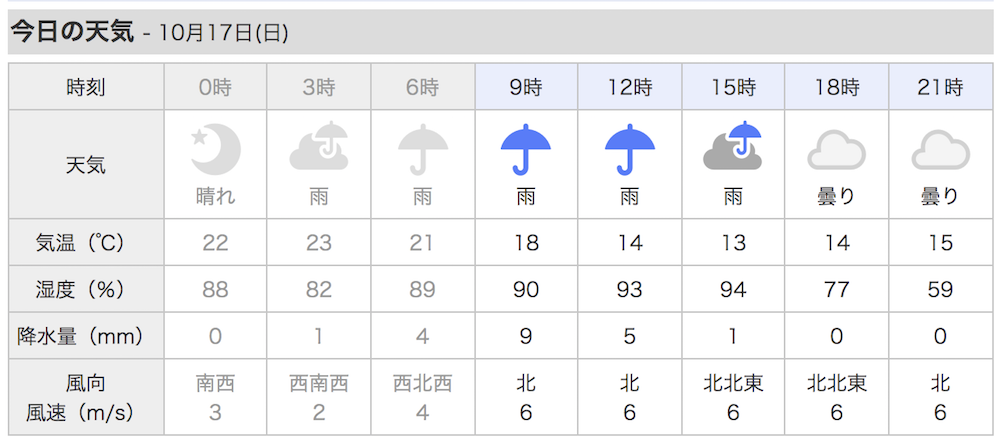Click the 今日の天気 heading

(73, 31)
